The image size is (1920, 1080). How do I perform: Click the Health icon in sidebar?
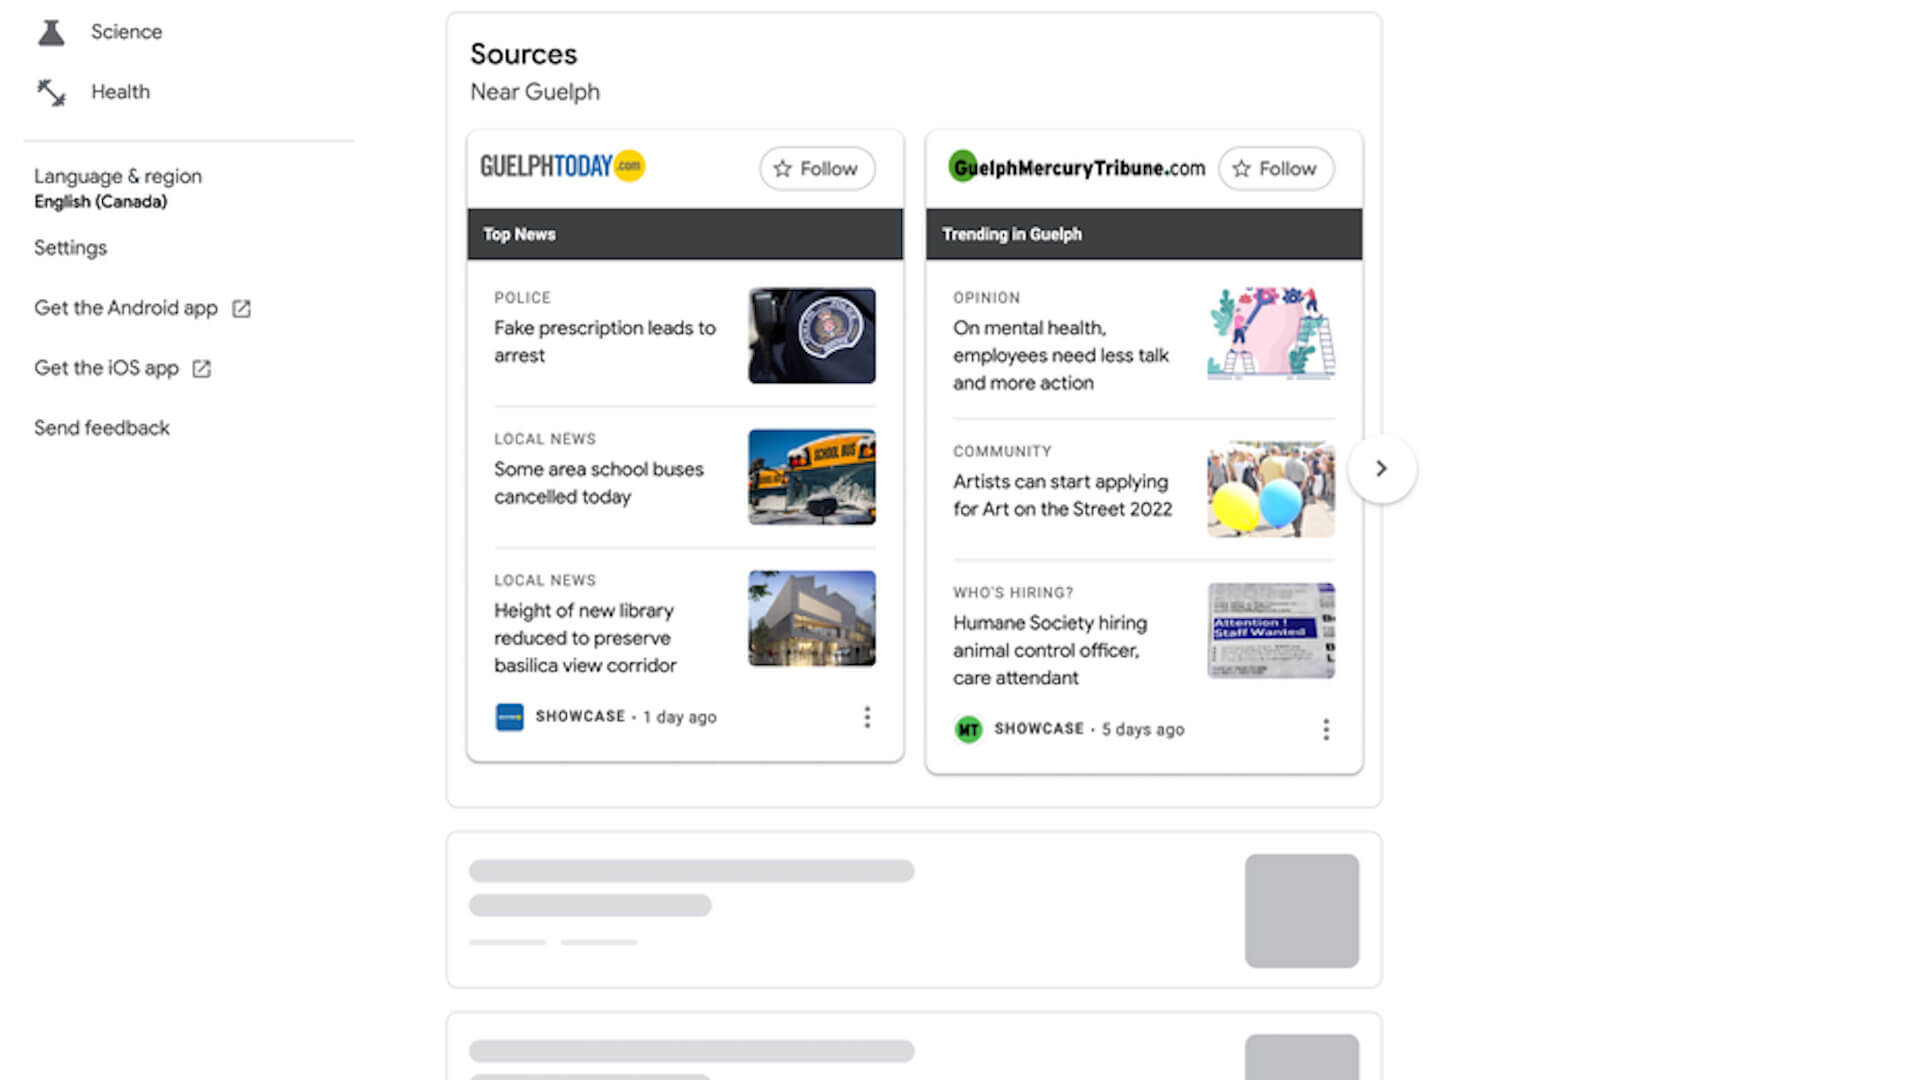[51, 91]
